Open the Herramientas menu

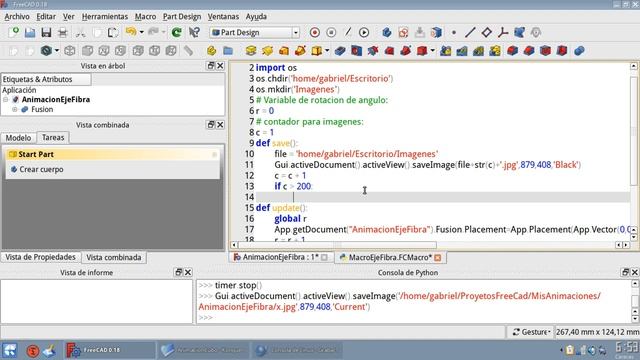click(x=105, y=17)
